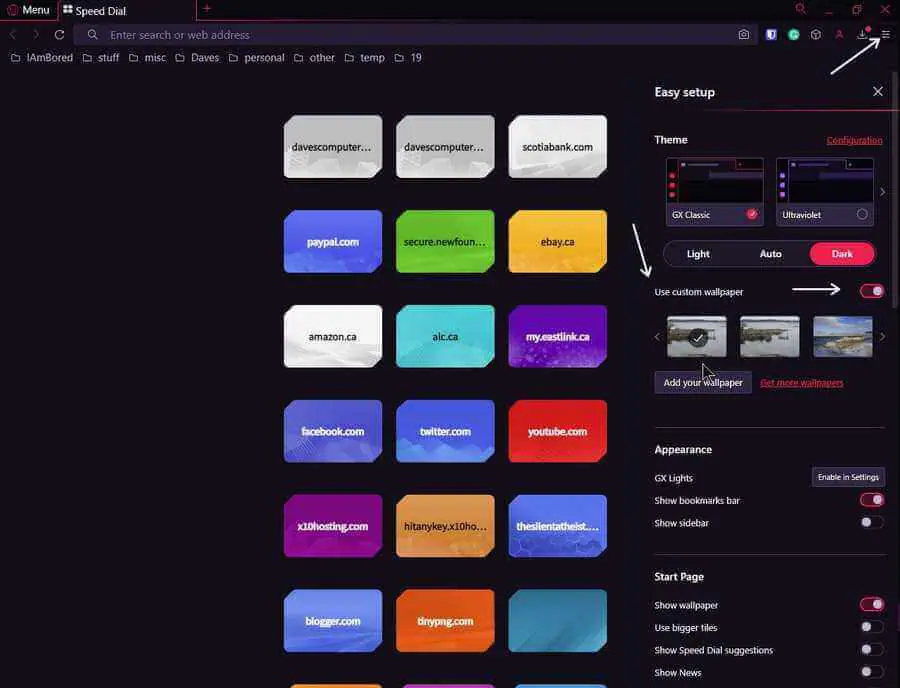Image resolution: width=900 pixels, height=688 pixels.
Task: Open the ebay.ca Speed Dial tile
Action: pyautogui.click(x=557, y=242)
